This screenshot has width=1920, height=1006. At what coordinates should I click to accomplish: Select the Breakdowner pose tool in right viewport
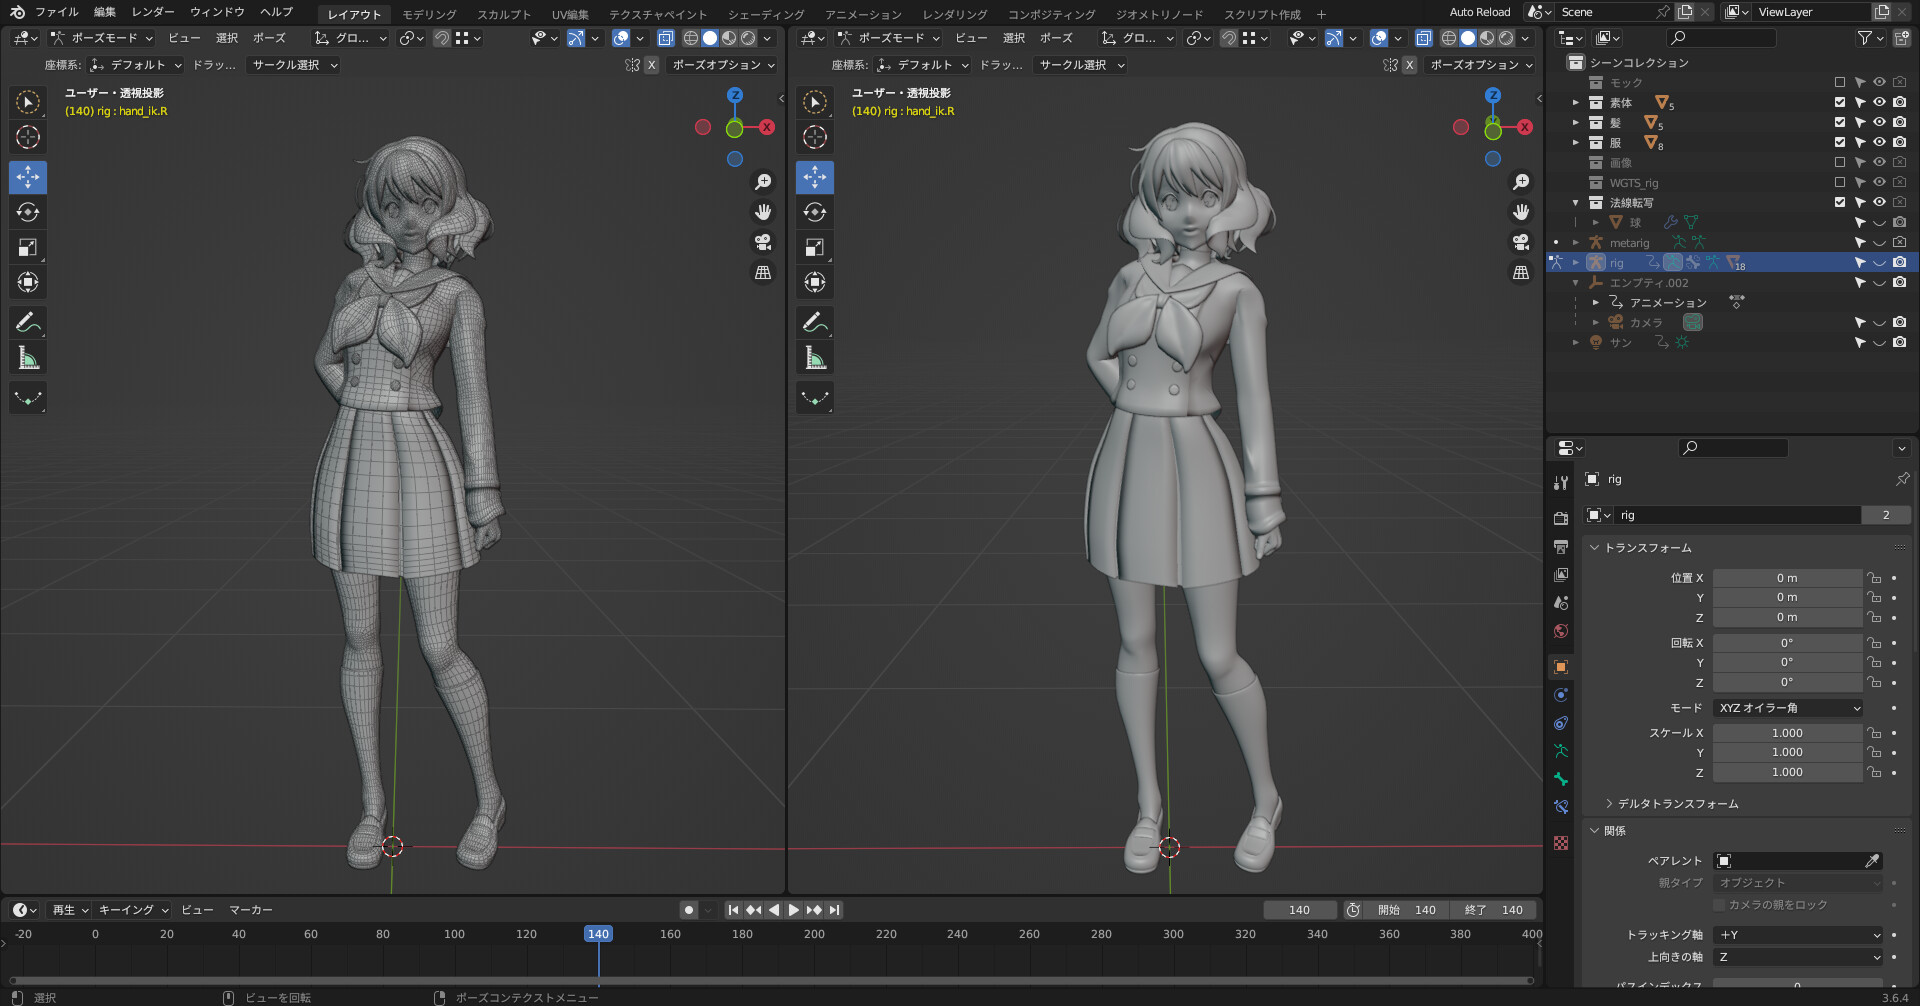tap(815, 397)
